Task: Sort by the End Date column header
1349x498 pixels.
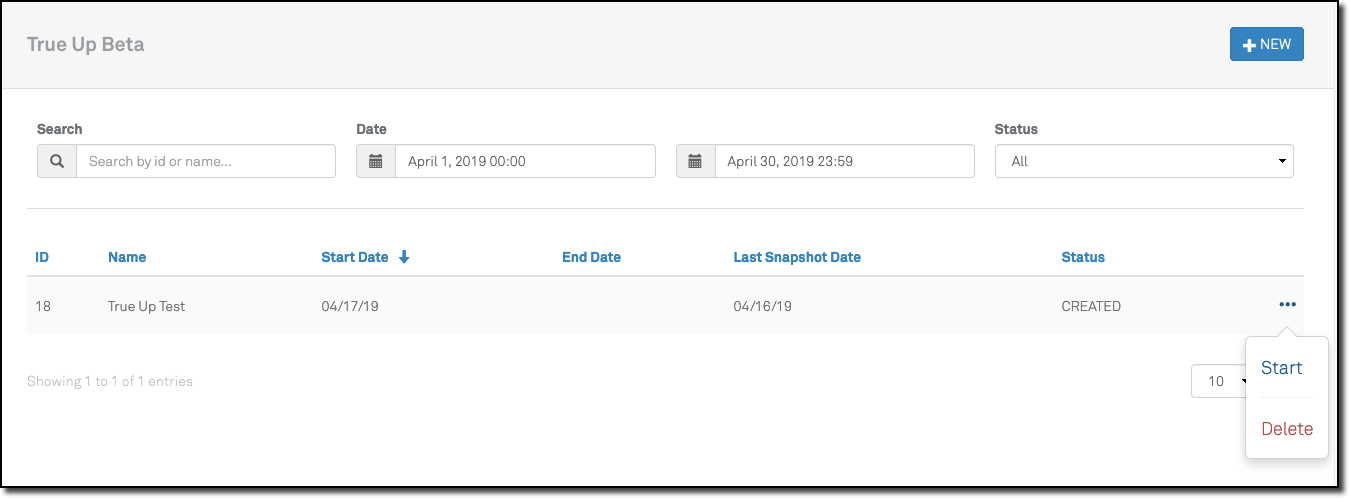Action: 591,257
